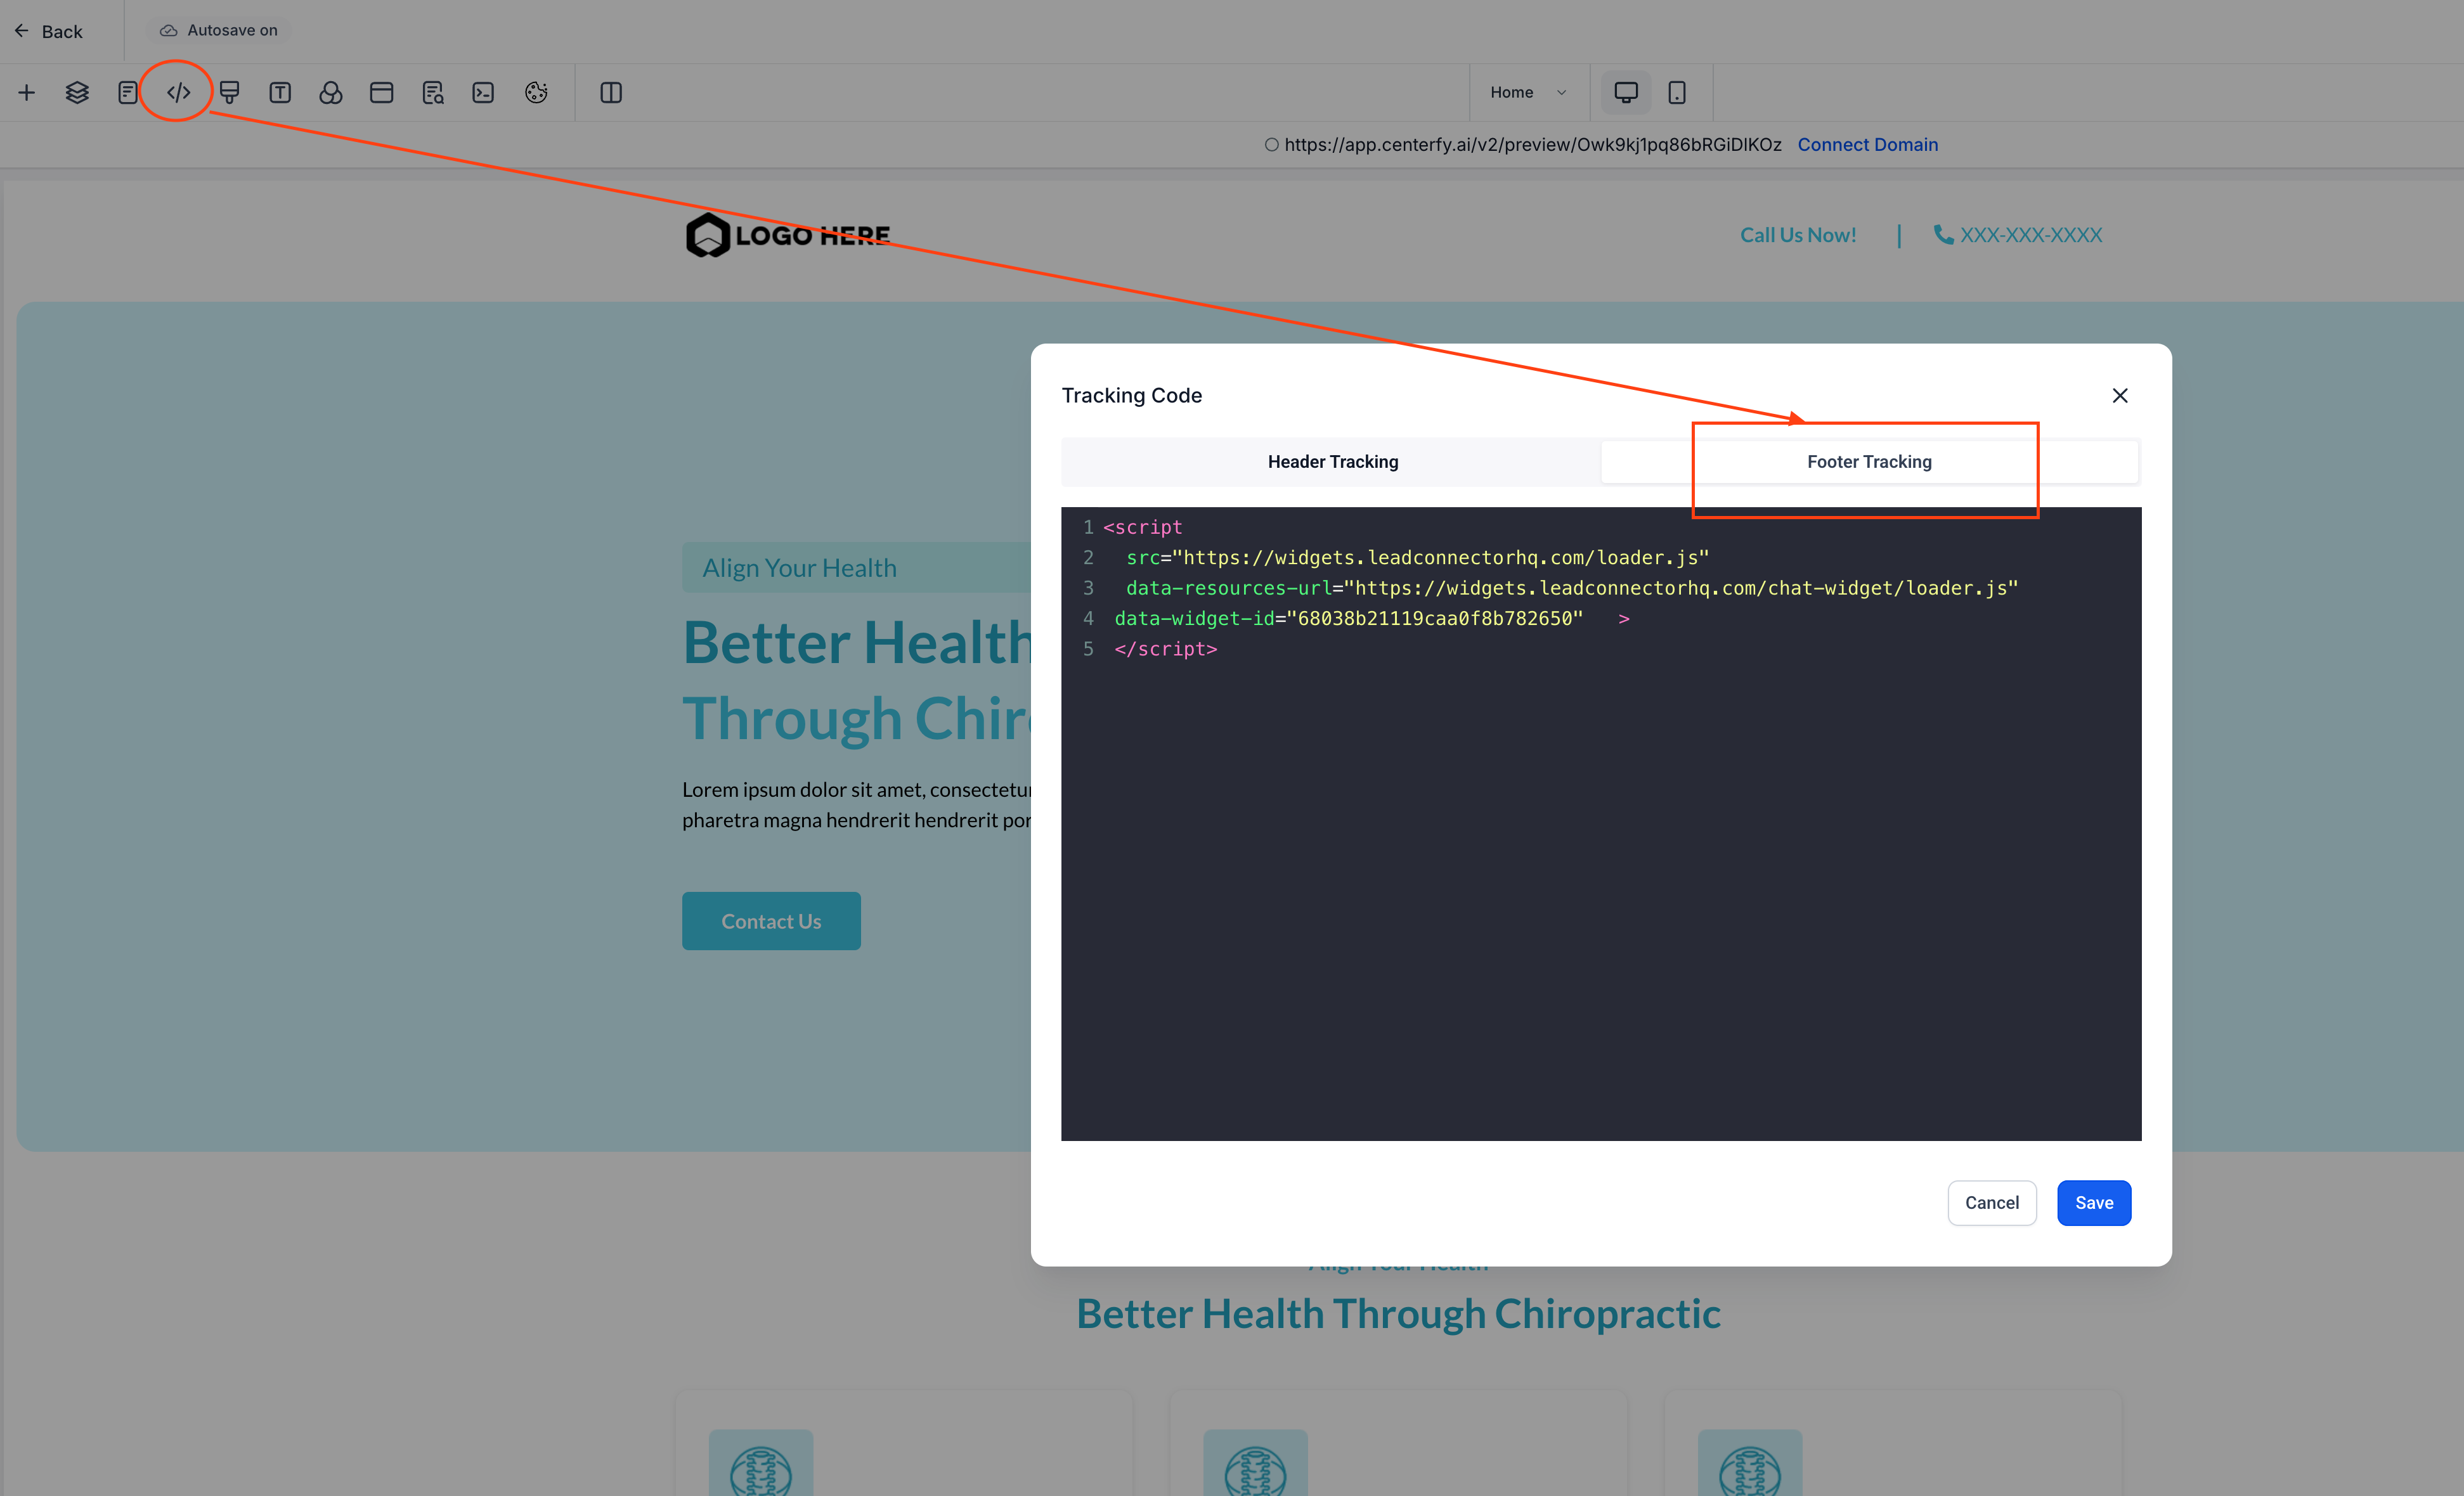Open the typography T icon
Image resolution: width=2464 pixels, height=1496 pixels.
tap(280, 93)
